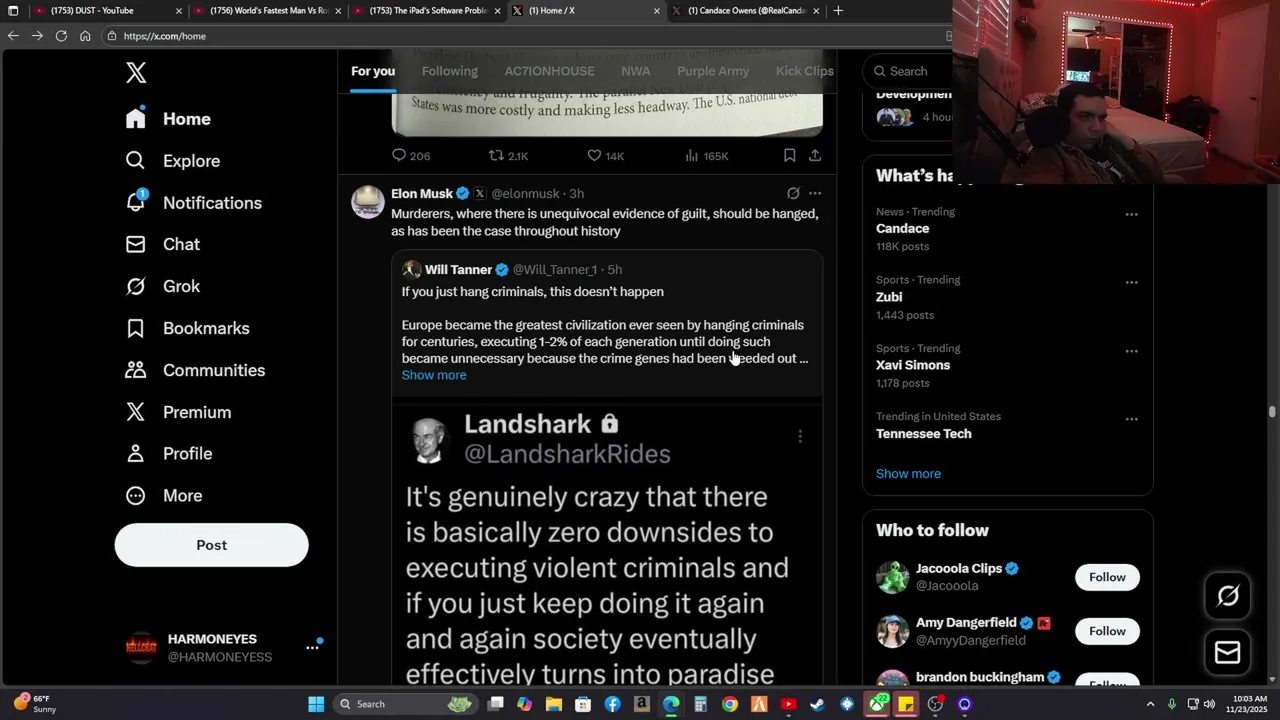Open Premium in the sidebar
This screenshot has width=1280, height=720.
point(178,412)
